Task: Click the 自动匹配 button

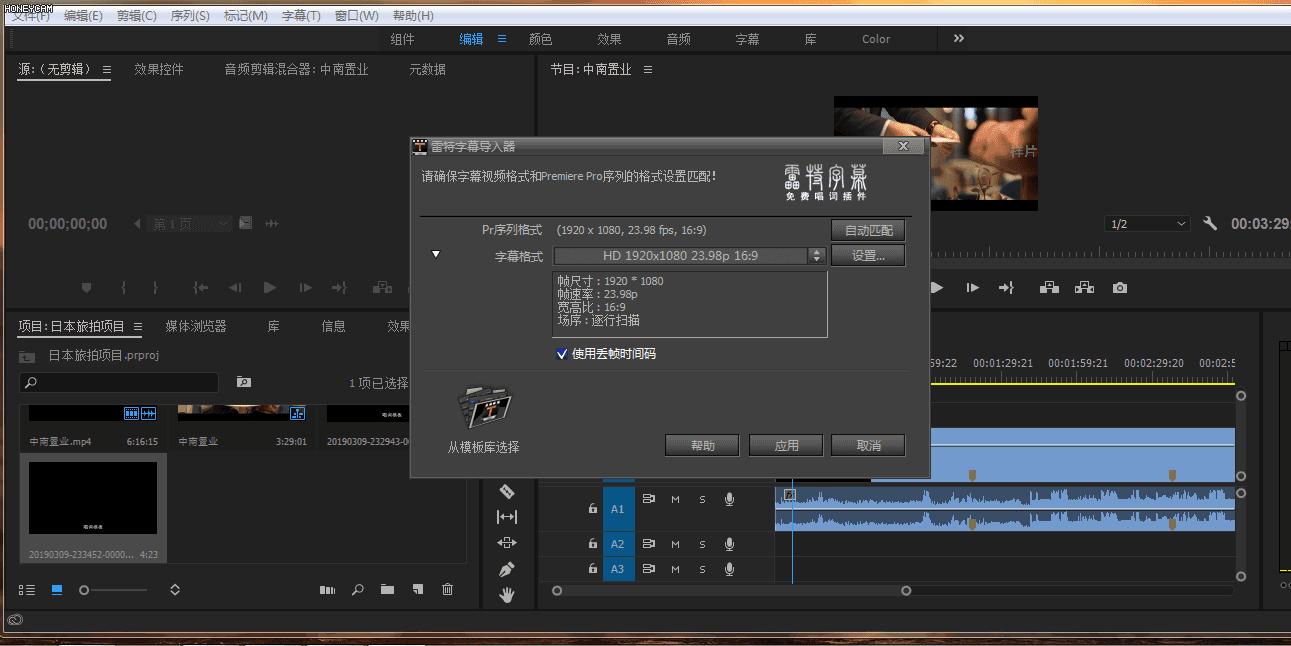Action: pyautogui.click(x=868, y=231)
